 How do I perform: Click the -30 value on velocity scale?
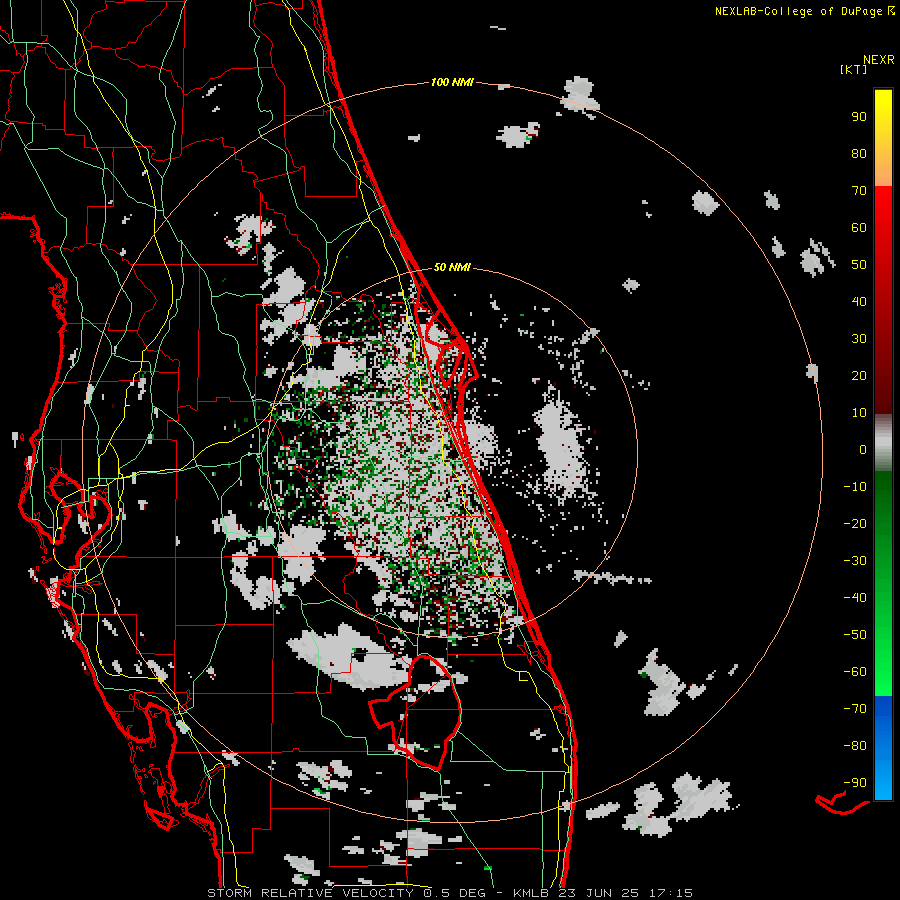tap(855, 561)
